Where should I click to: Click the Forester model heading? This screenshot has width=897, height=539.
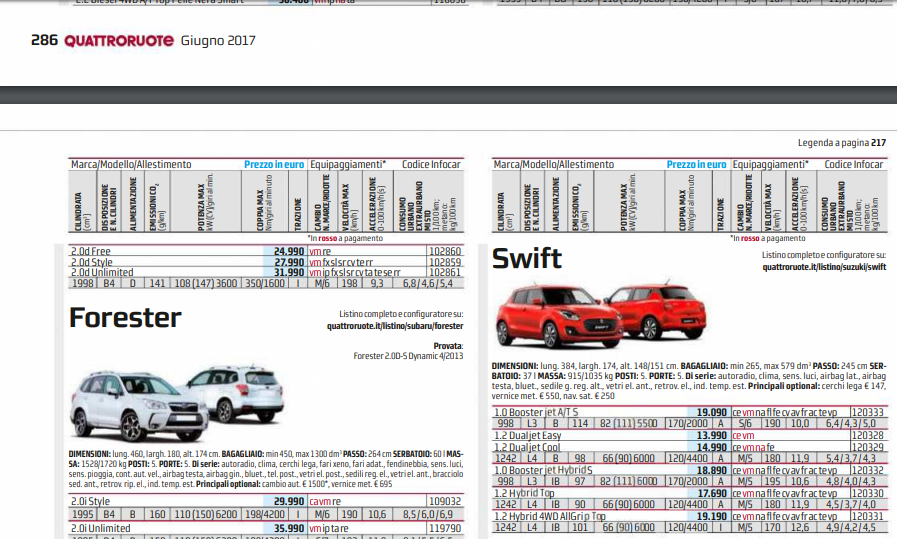(125, 318)
